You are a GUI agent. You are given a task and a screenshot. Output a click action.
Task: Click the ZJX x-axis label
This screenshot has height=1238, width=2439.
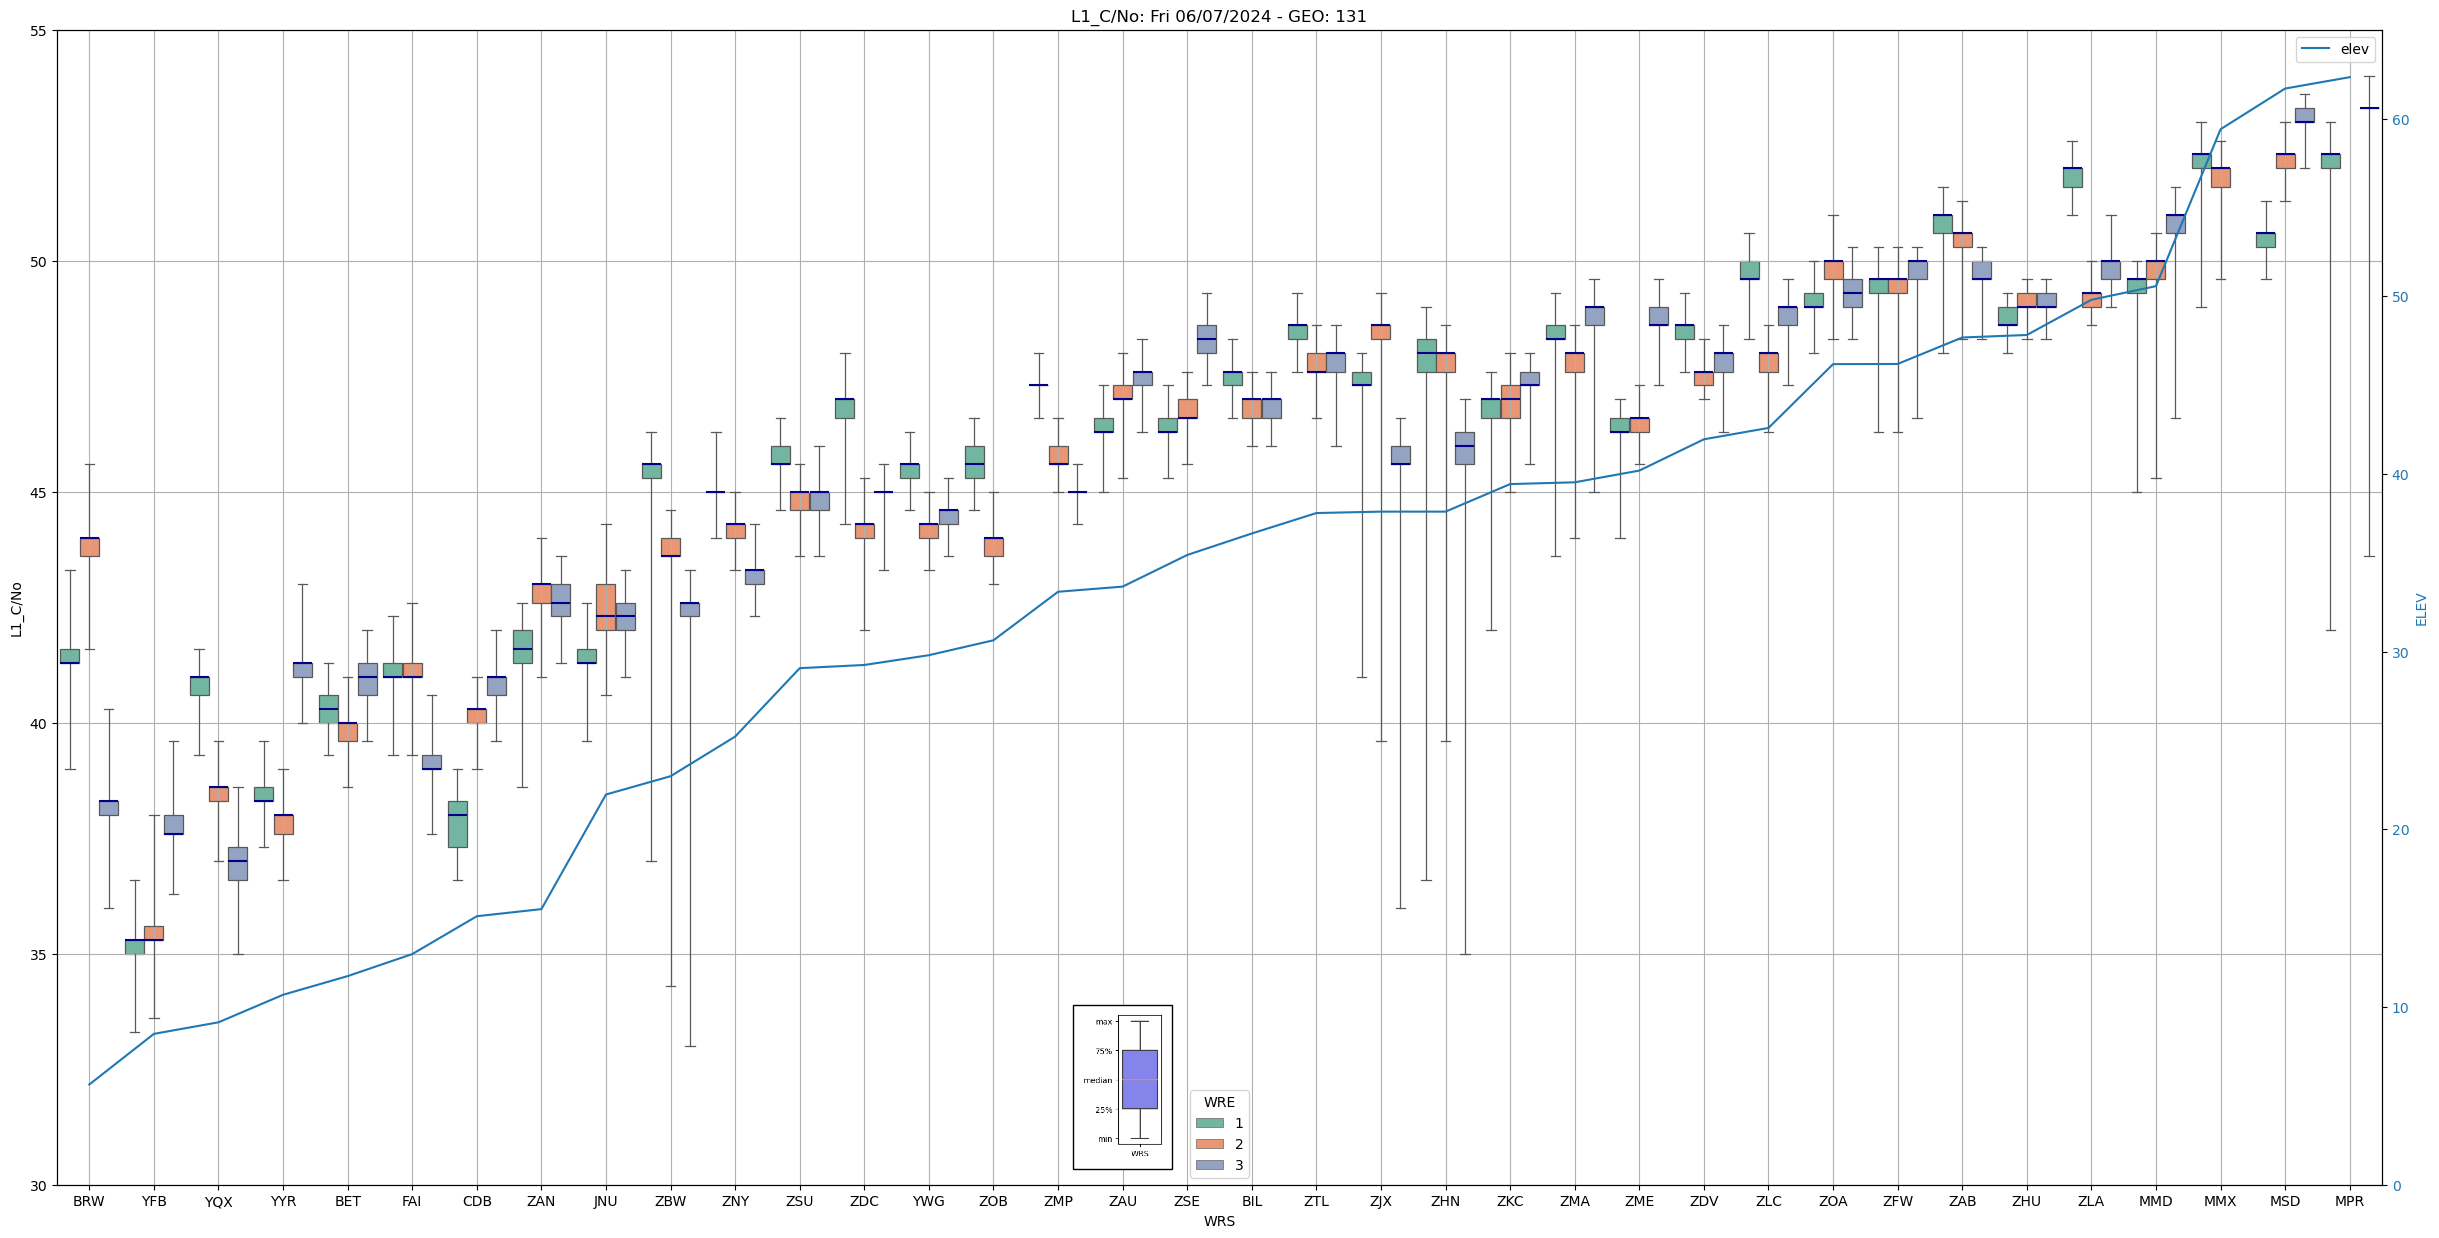coord(1381,1201)
